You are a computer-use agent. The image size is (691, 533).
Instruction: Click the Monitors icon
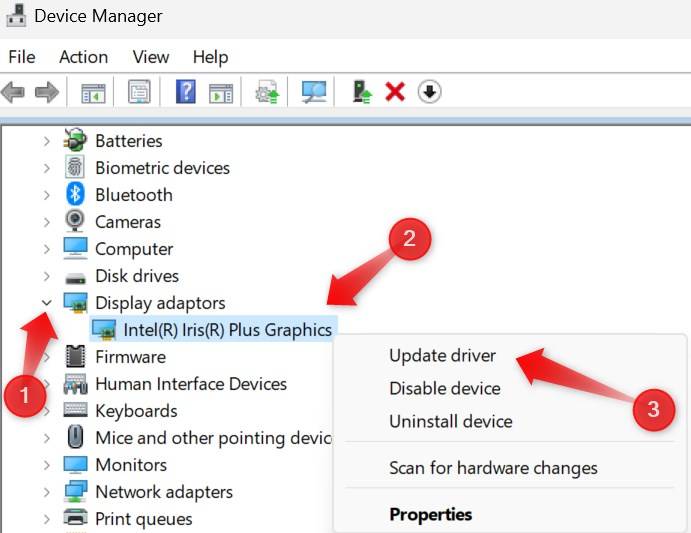point(75,465)
